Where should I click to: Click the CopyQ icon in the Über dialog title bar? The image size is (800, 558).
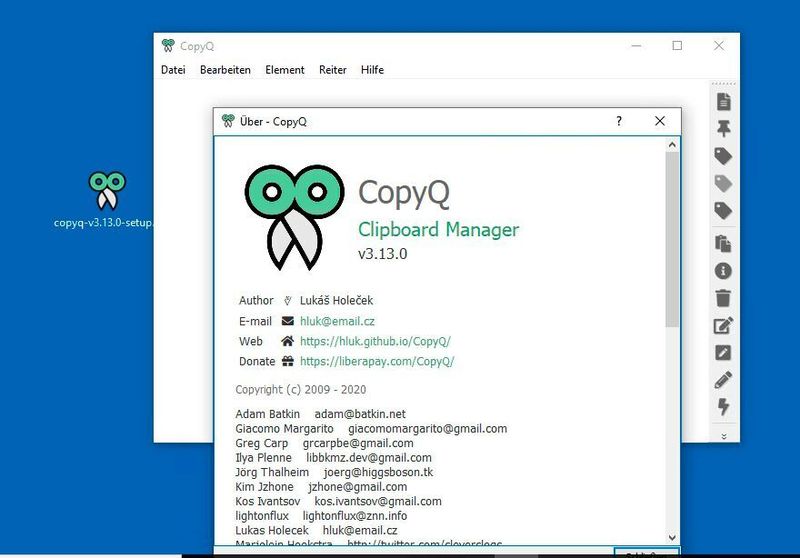pyautogui.click(x=228, y=121)
